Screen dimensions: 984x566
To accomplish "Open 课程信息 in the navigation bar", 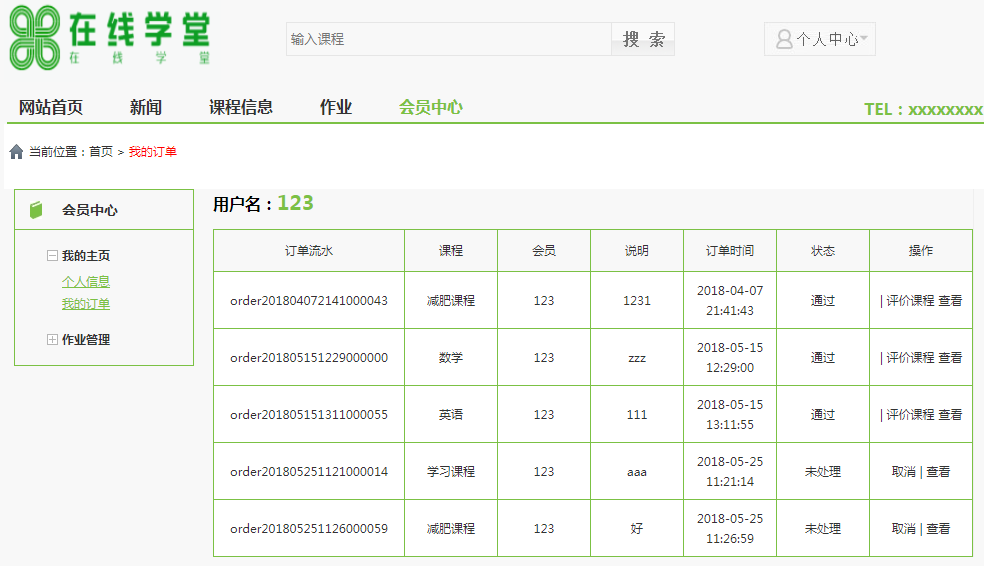I will coord(241,107).
